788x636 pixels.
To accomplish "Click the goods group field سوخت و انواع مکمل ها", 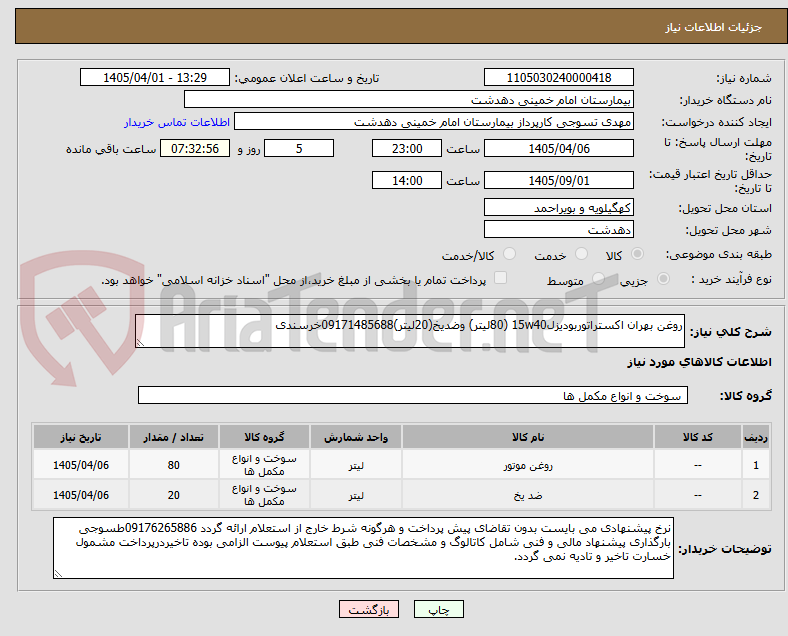I will pos(413,395).
